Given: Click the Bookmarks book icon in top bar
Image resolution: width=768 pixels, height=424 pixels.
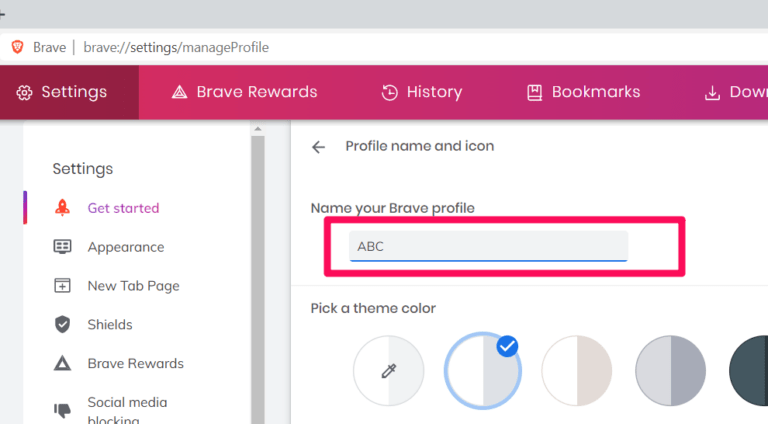Looking at the screenshot, I should 534,93.
